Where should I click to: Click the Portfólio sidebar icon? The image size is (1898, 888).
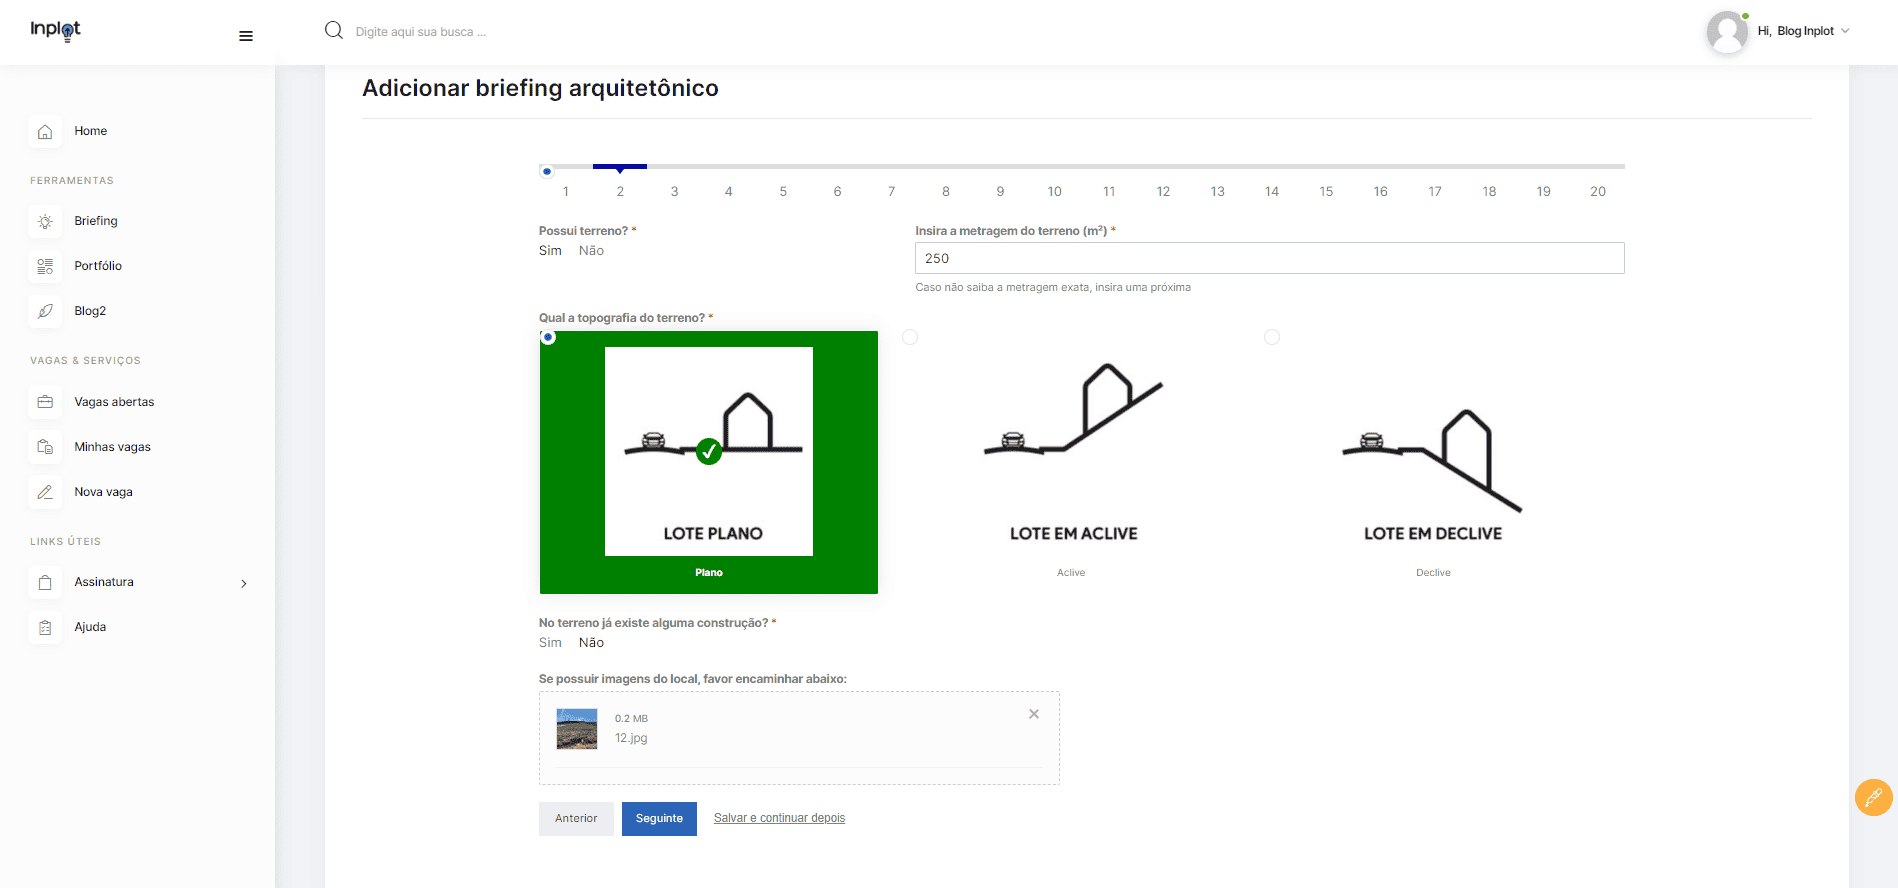coord(45,266)
